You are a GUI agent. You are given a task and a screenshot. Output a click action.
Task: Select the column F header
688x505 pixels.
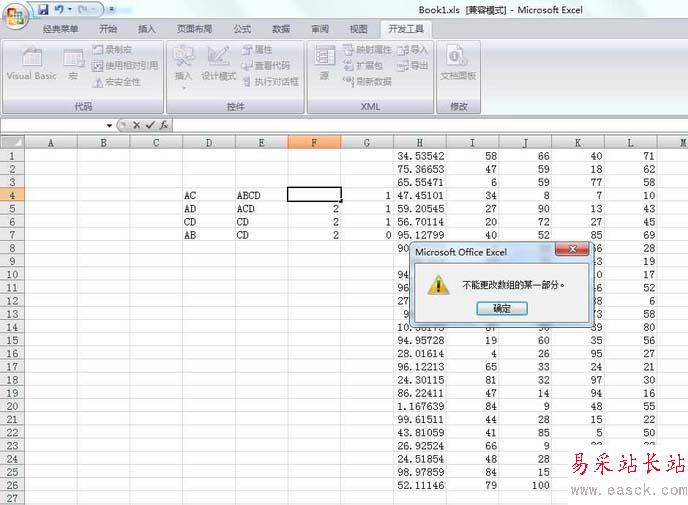314,143
